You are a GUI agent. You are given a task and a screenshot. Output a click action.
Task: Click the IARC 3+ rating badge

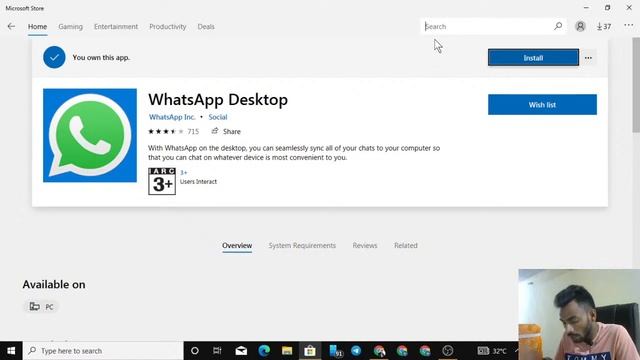click(x=162, y=181)
